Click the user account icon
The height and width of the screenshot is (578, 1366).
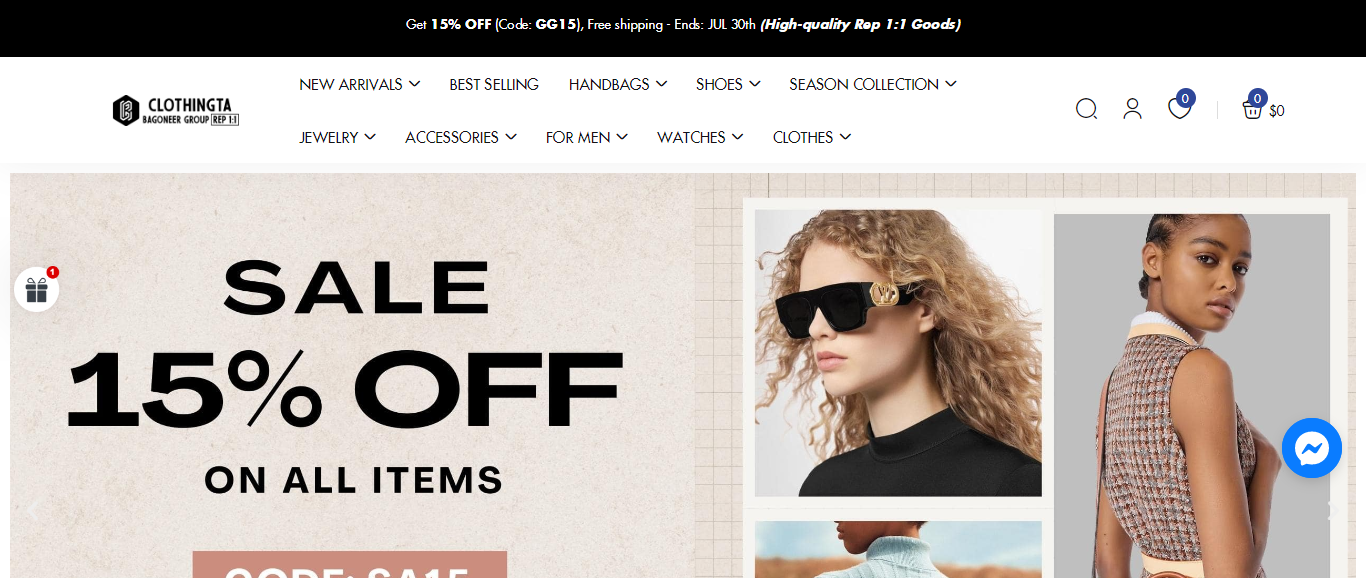pos(1132,109)
